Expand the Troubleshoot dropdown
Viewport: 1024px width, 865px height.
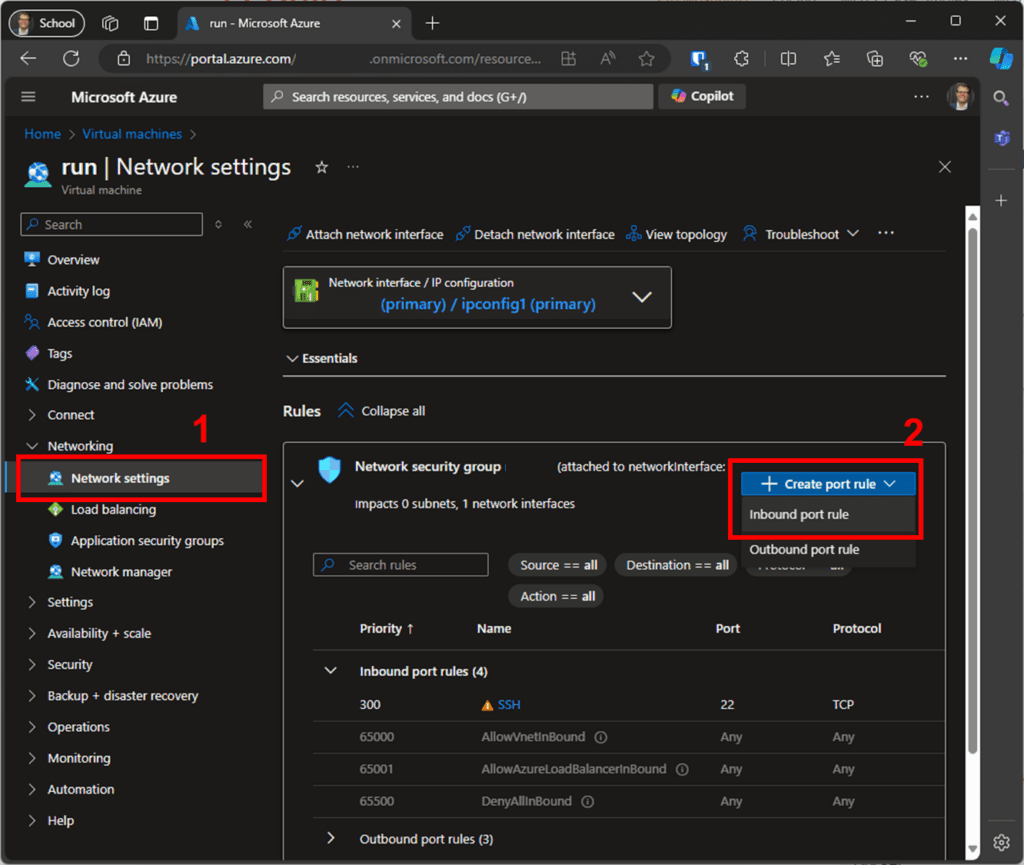(x=854, y=234)
